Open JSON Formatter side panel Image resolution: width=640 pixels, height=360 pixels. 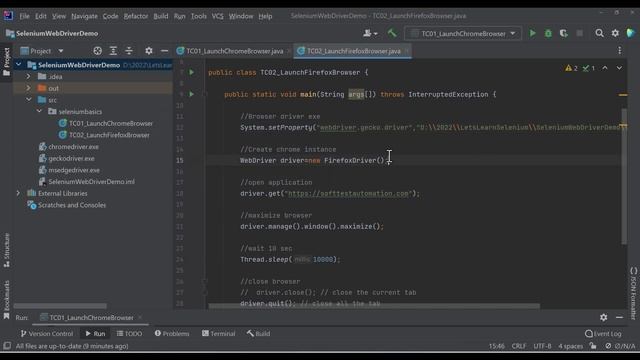[633, 293]
